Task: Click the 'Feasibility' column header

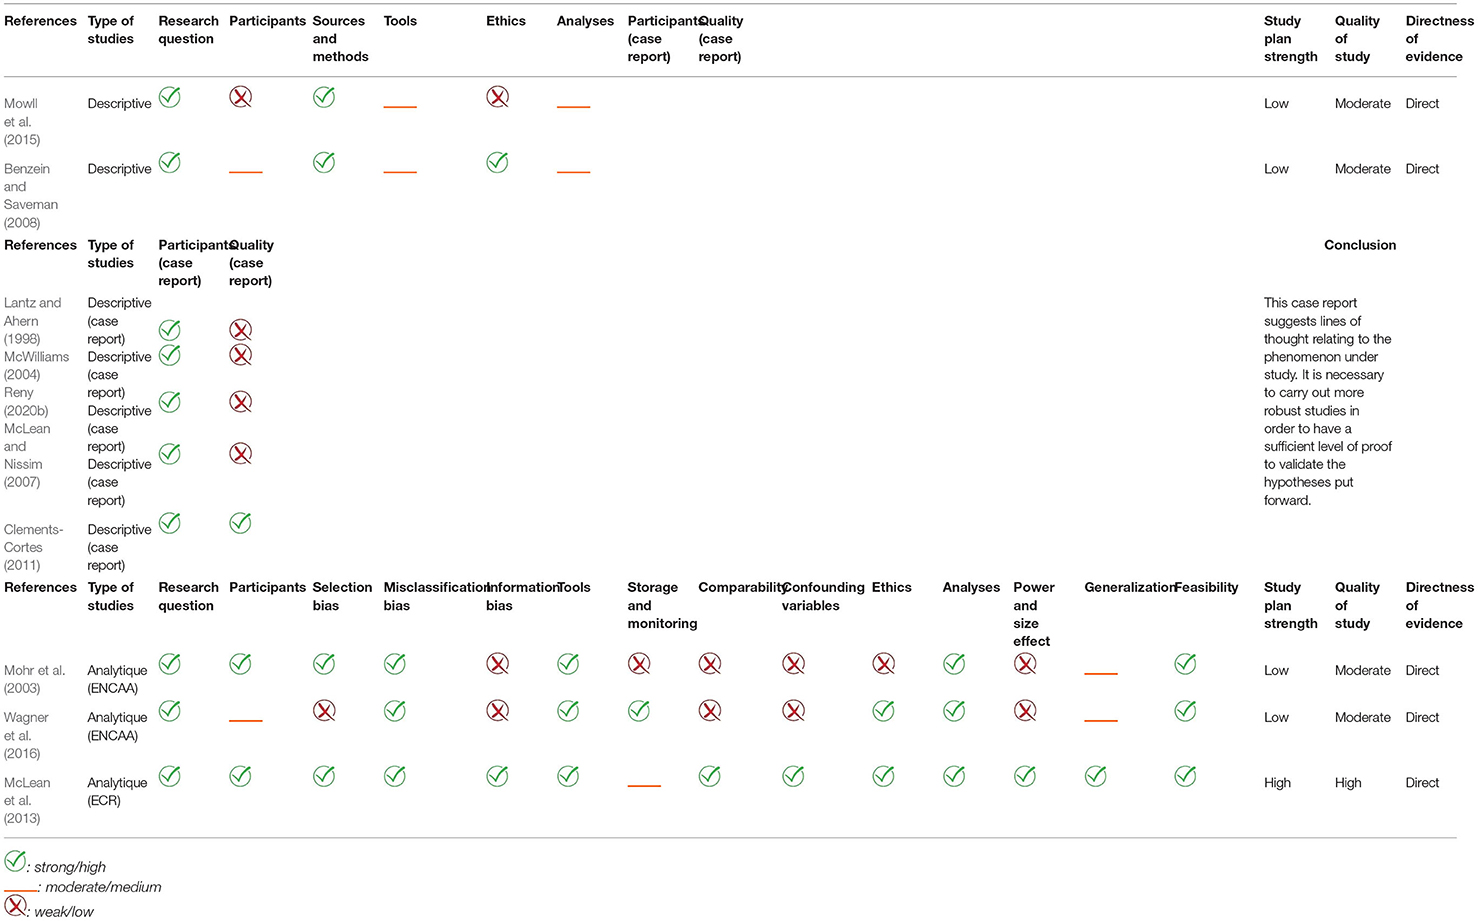Action: click(1207, 587)
